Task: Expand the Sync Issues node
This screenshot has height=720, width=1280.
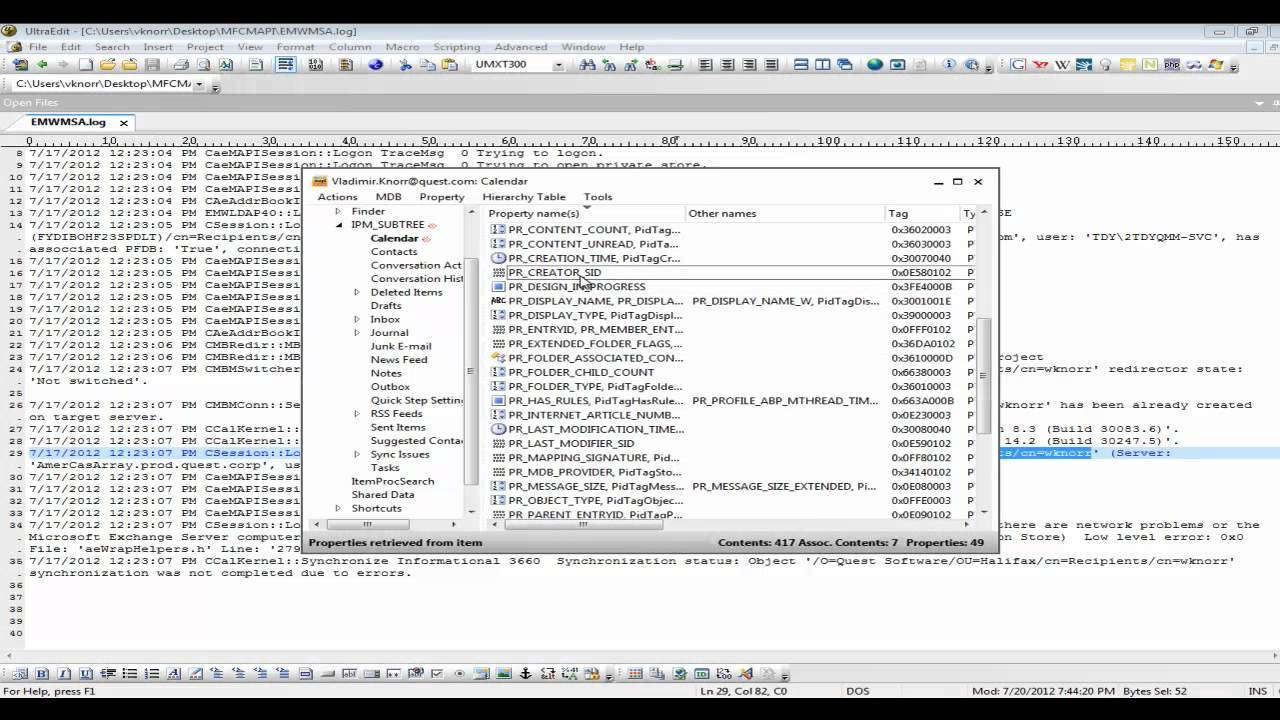Action: click(x=358, y=454)
